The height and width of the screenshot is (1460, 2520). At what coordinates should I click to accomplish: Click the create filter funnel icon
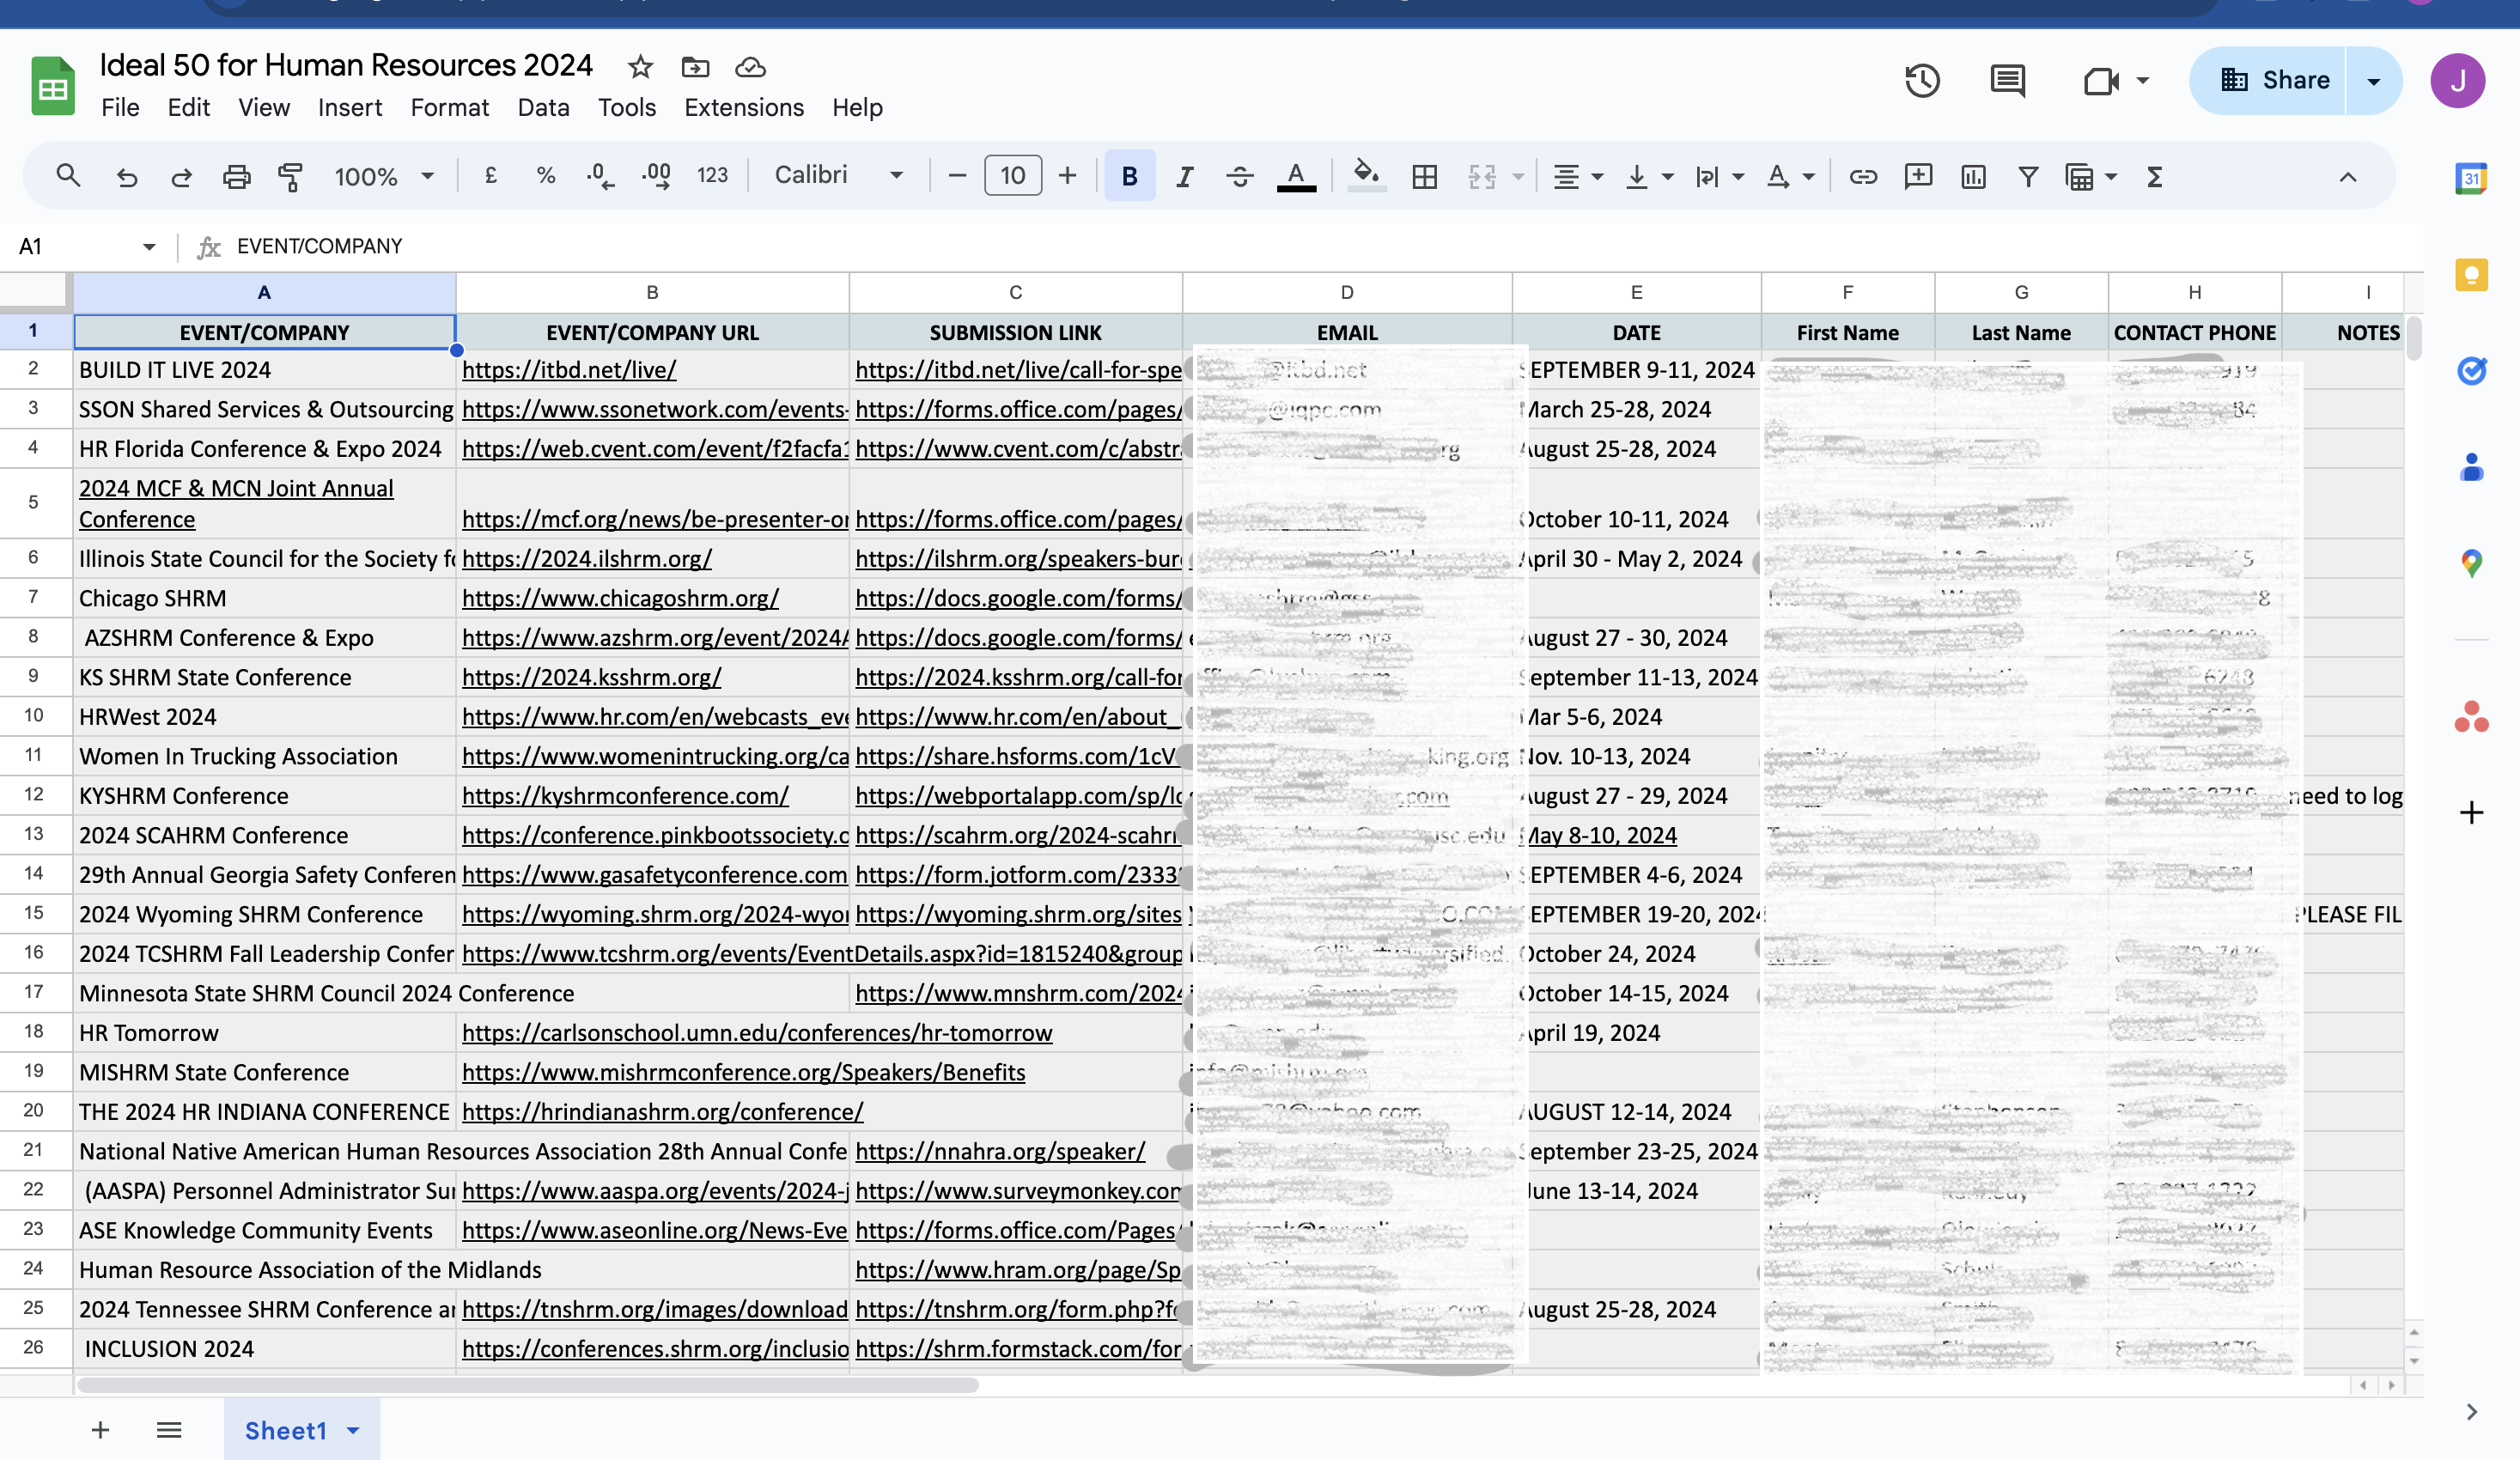coord(2028,177)
